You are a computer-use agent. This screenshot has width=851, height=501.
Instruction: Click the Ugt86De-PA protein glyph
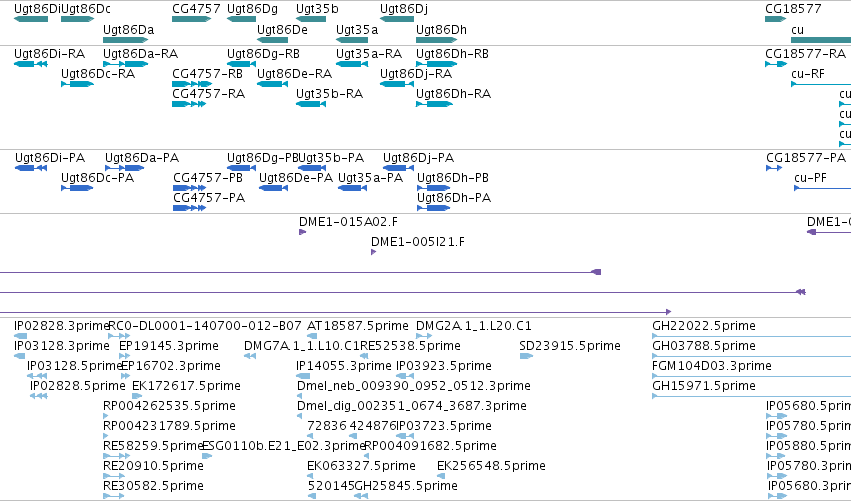[274, 188]
